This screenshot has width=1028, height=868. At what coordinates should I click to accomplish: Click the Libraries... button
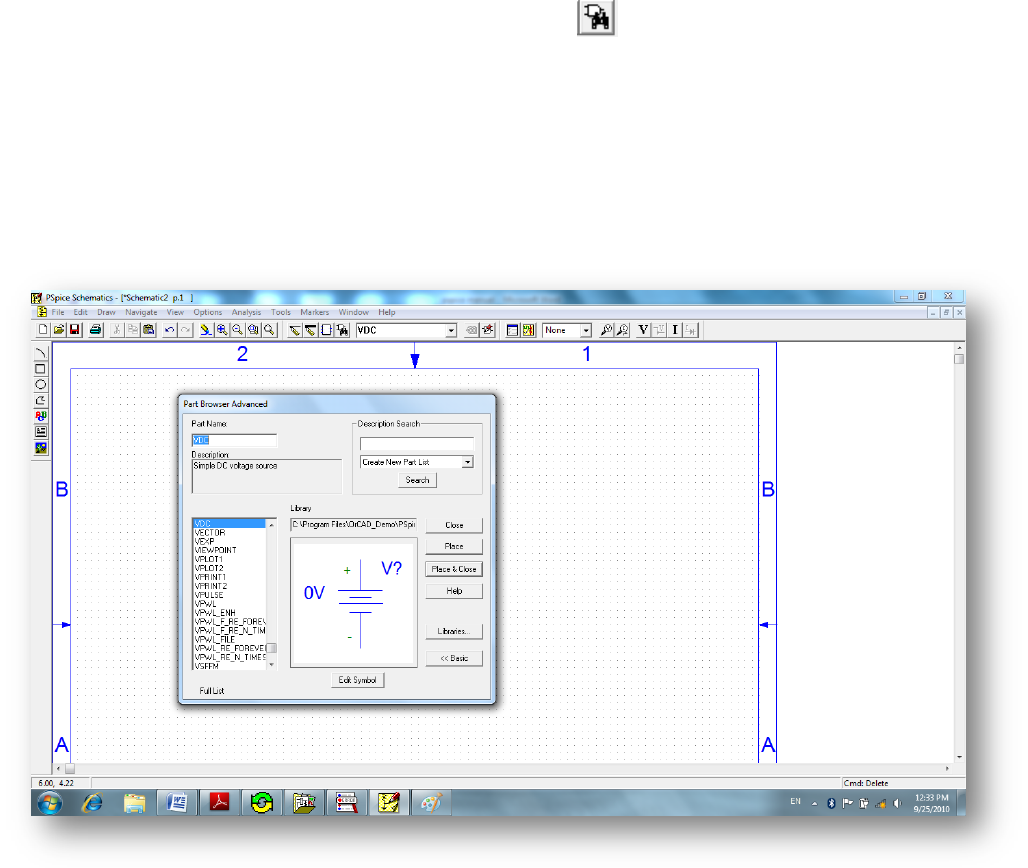point(454,631)
